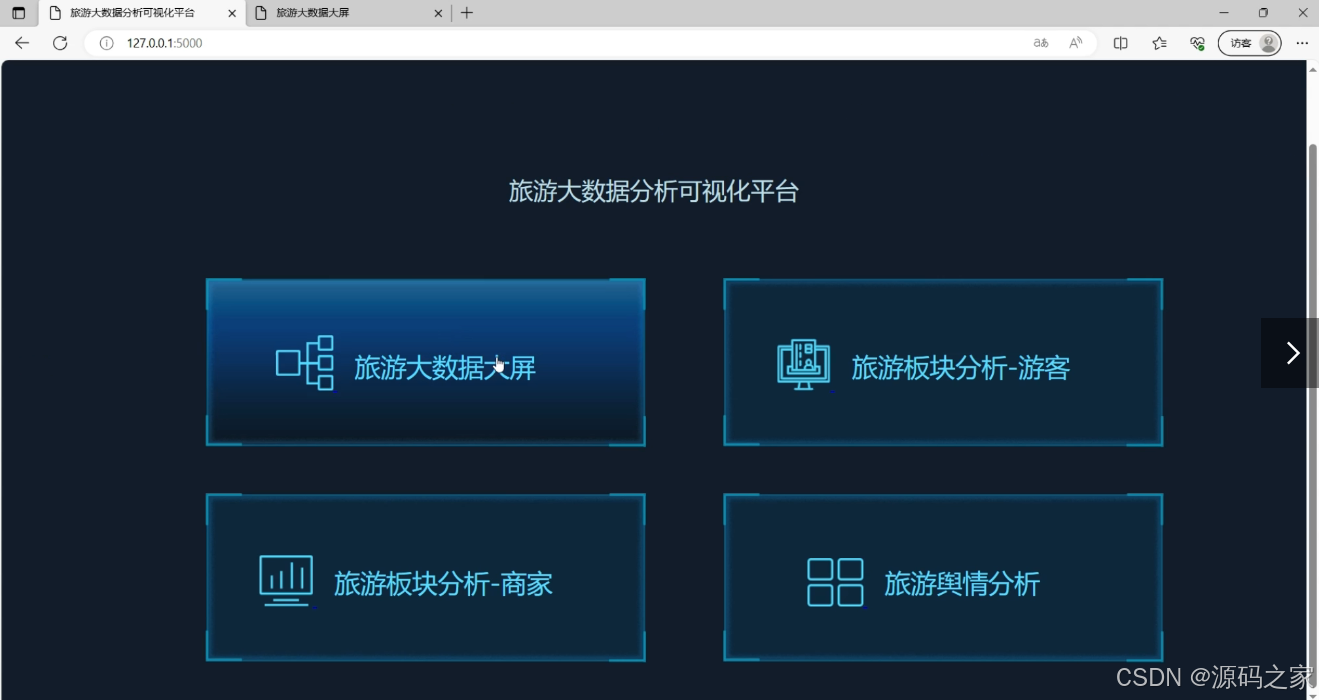The width and height of the screenshot is (1319, 700).
Task: Click the hierarchy diagram icon on 旅游大数据大屏
Action: click(304, 363)
